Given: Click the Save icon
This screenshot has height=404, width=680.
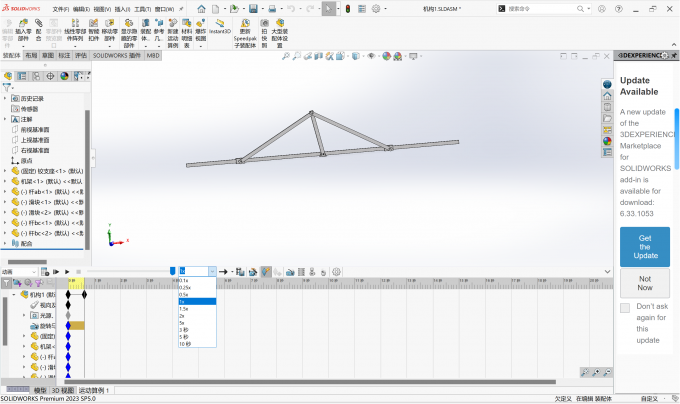Looking at the screenshot, I should 253,9.
